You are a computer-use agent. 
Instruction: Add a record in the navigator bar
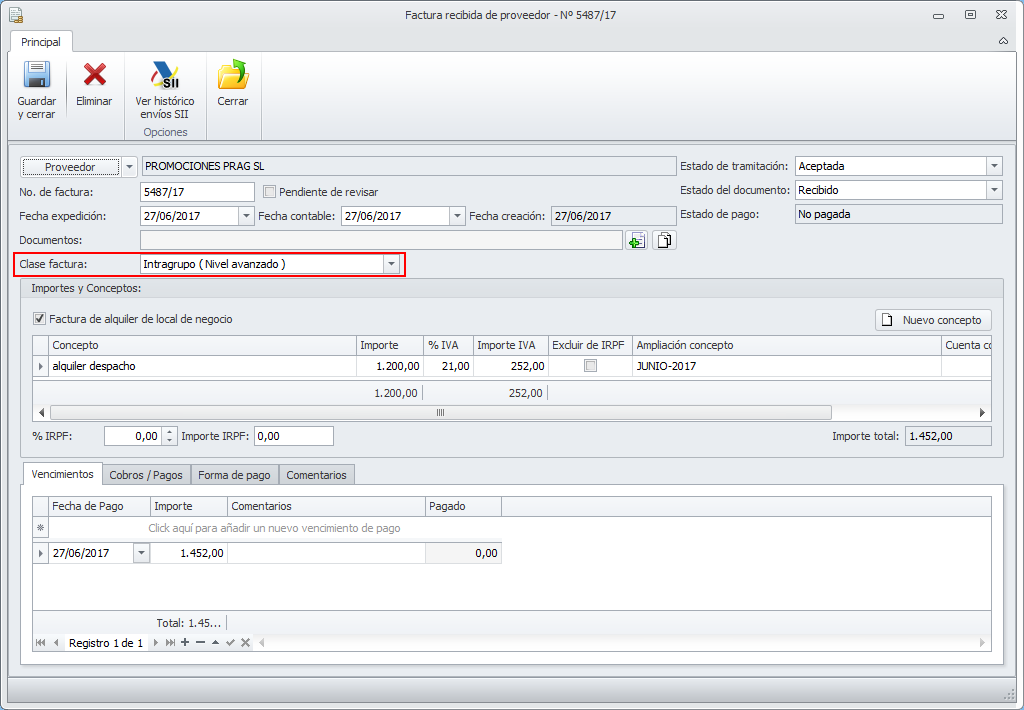[x=185, y=642]
